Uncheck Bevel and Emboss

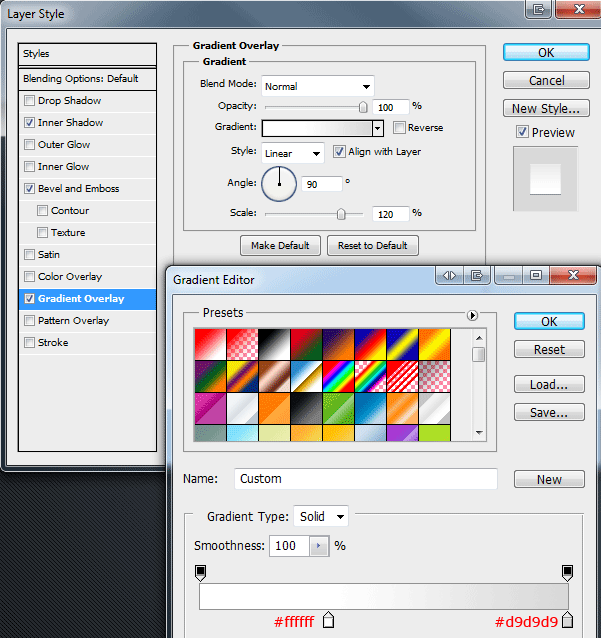29,188
